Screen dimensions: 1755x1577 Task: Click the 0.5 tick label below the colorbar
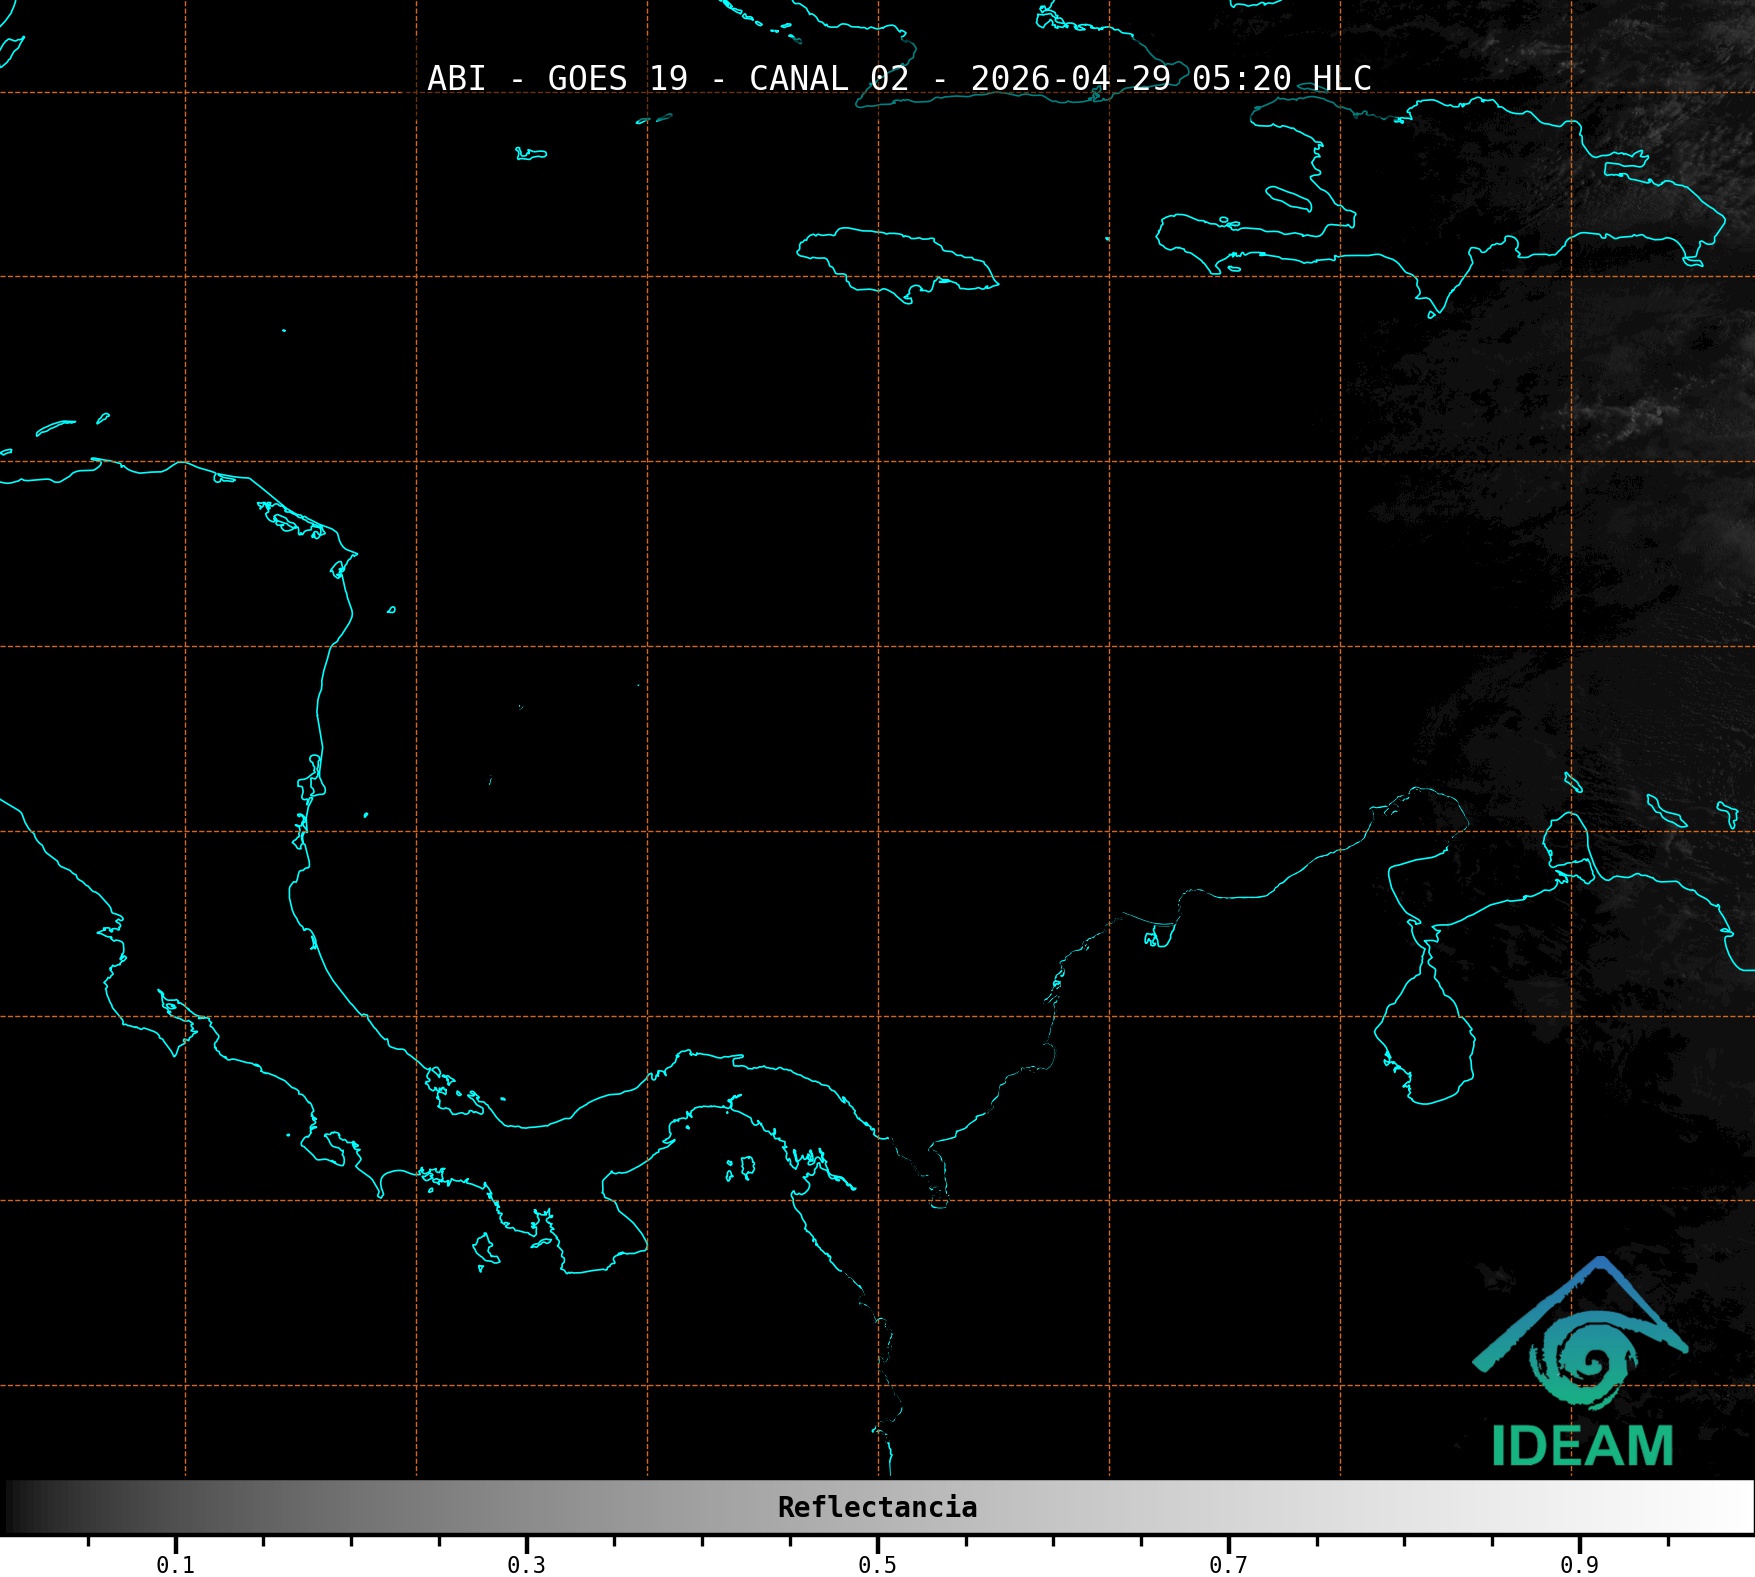[877, 1565]
